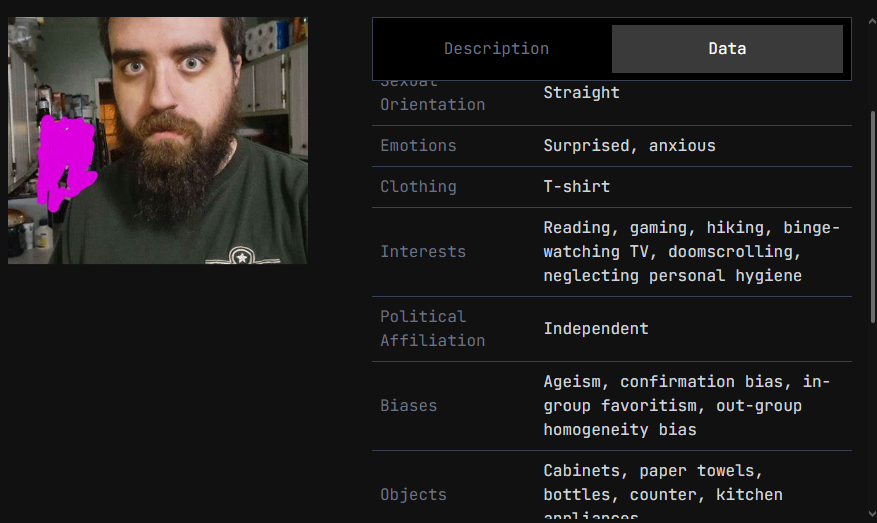Click the "Surprised, anxious" value
The width and height of the screenshot is (877, 523).
[629, 146]
